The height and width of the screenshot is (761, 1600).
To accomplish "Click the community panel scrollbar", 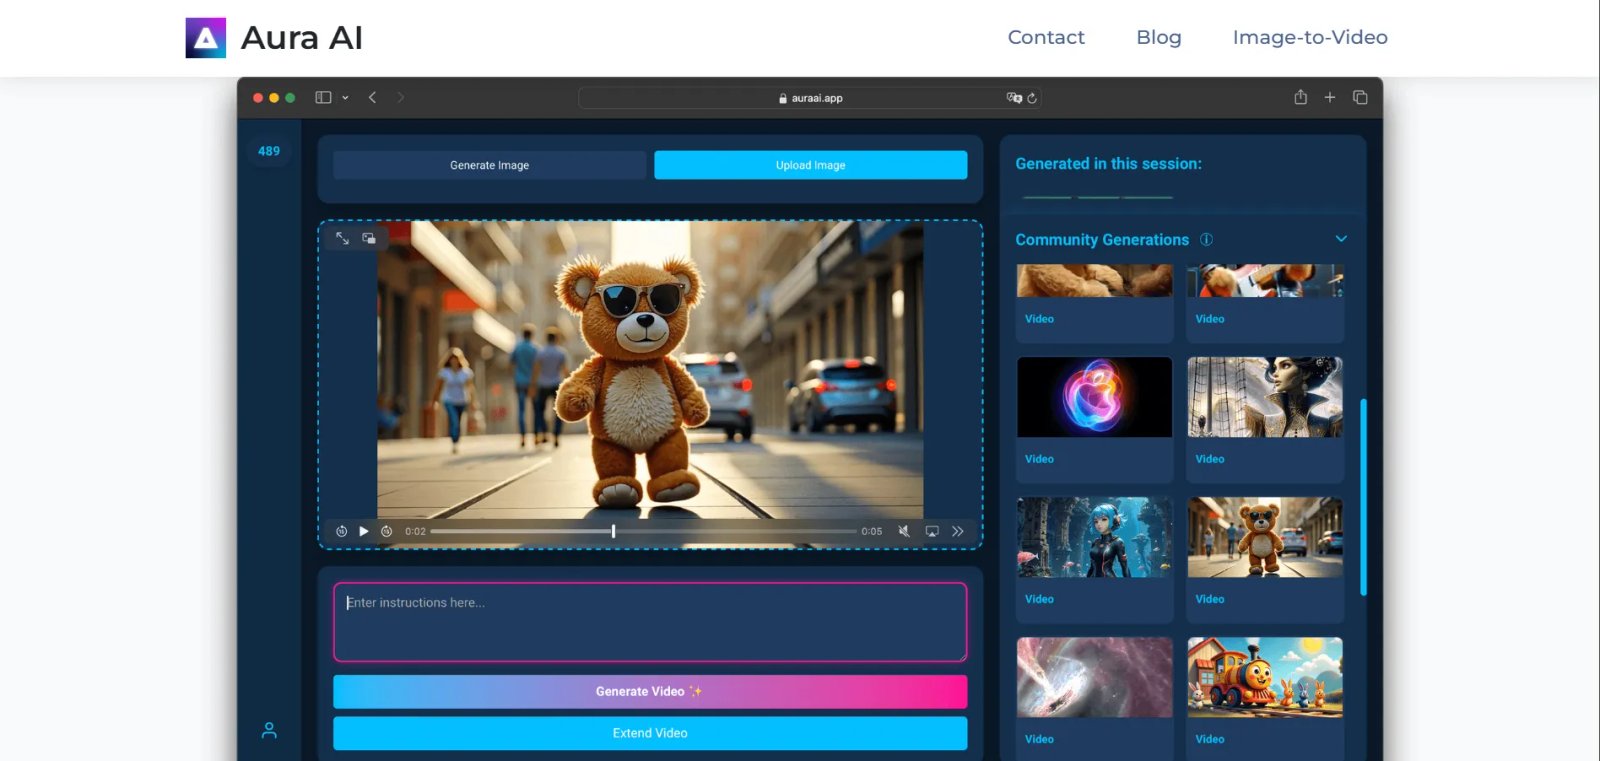I will point(1363,497).
